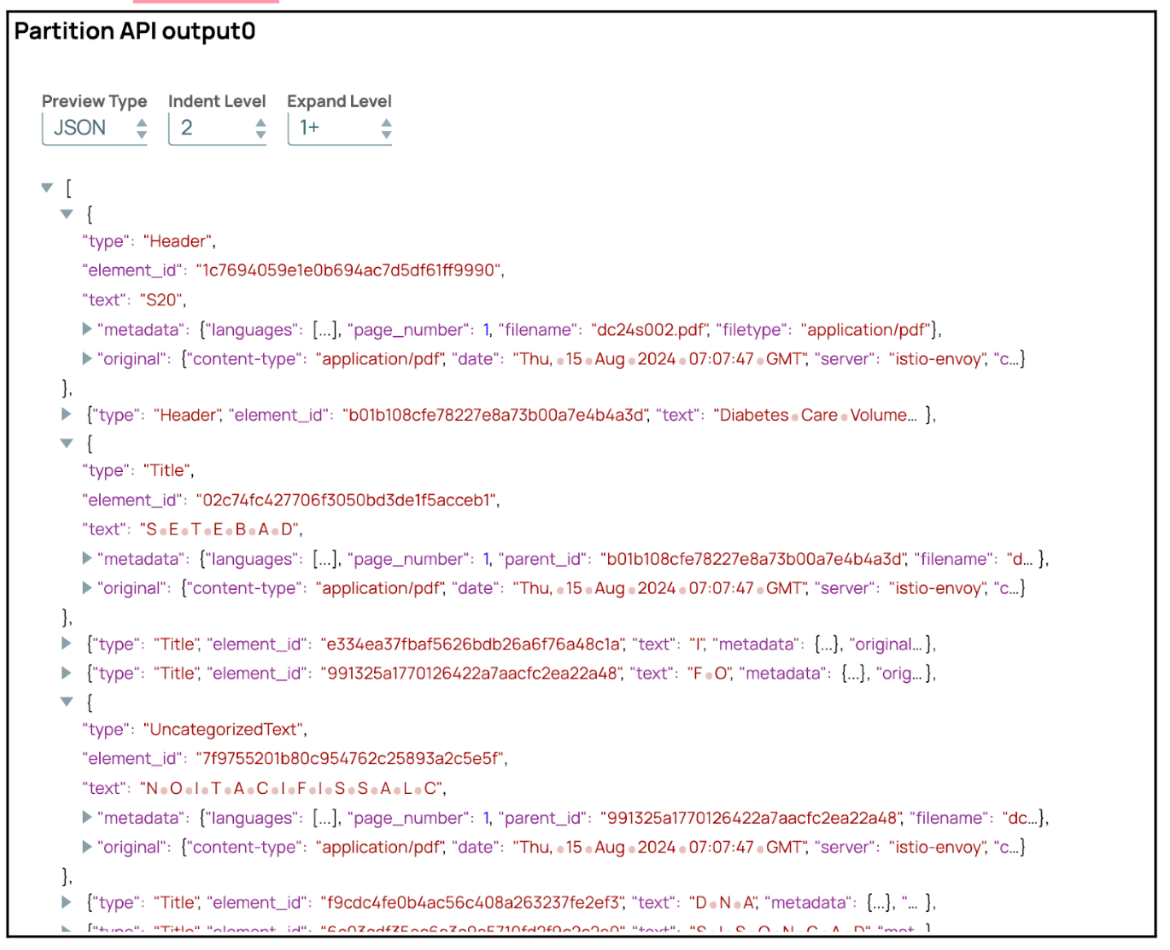1170x950 pixels.
Task: Collapse the Title element with text 'S E T E B A D'
Action: [x=66, y=442]
